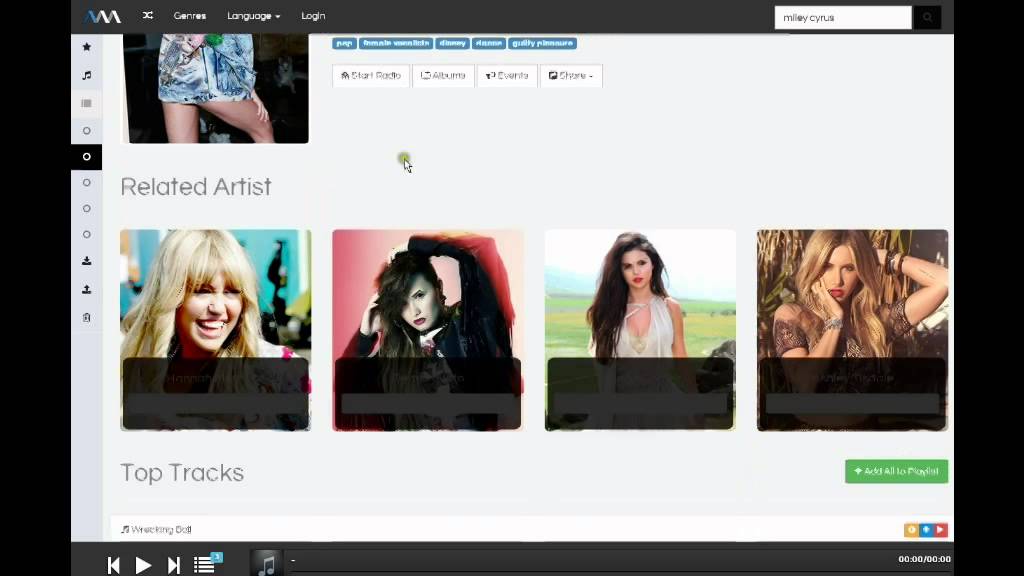Expand the Language dropdown

tap(253, 16)
